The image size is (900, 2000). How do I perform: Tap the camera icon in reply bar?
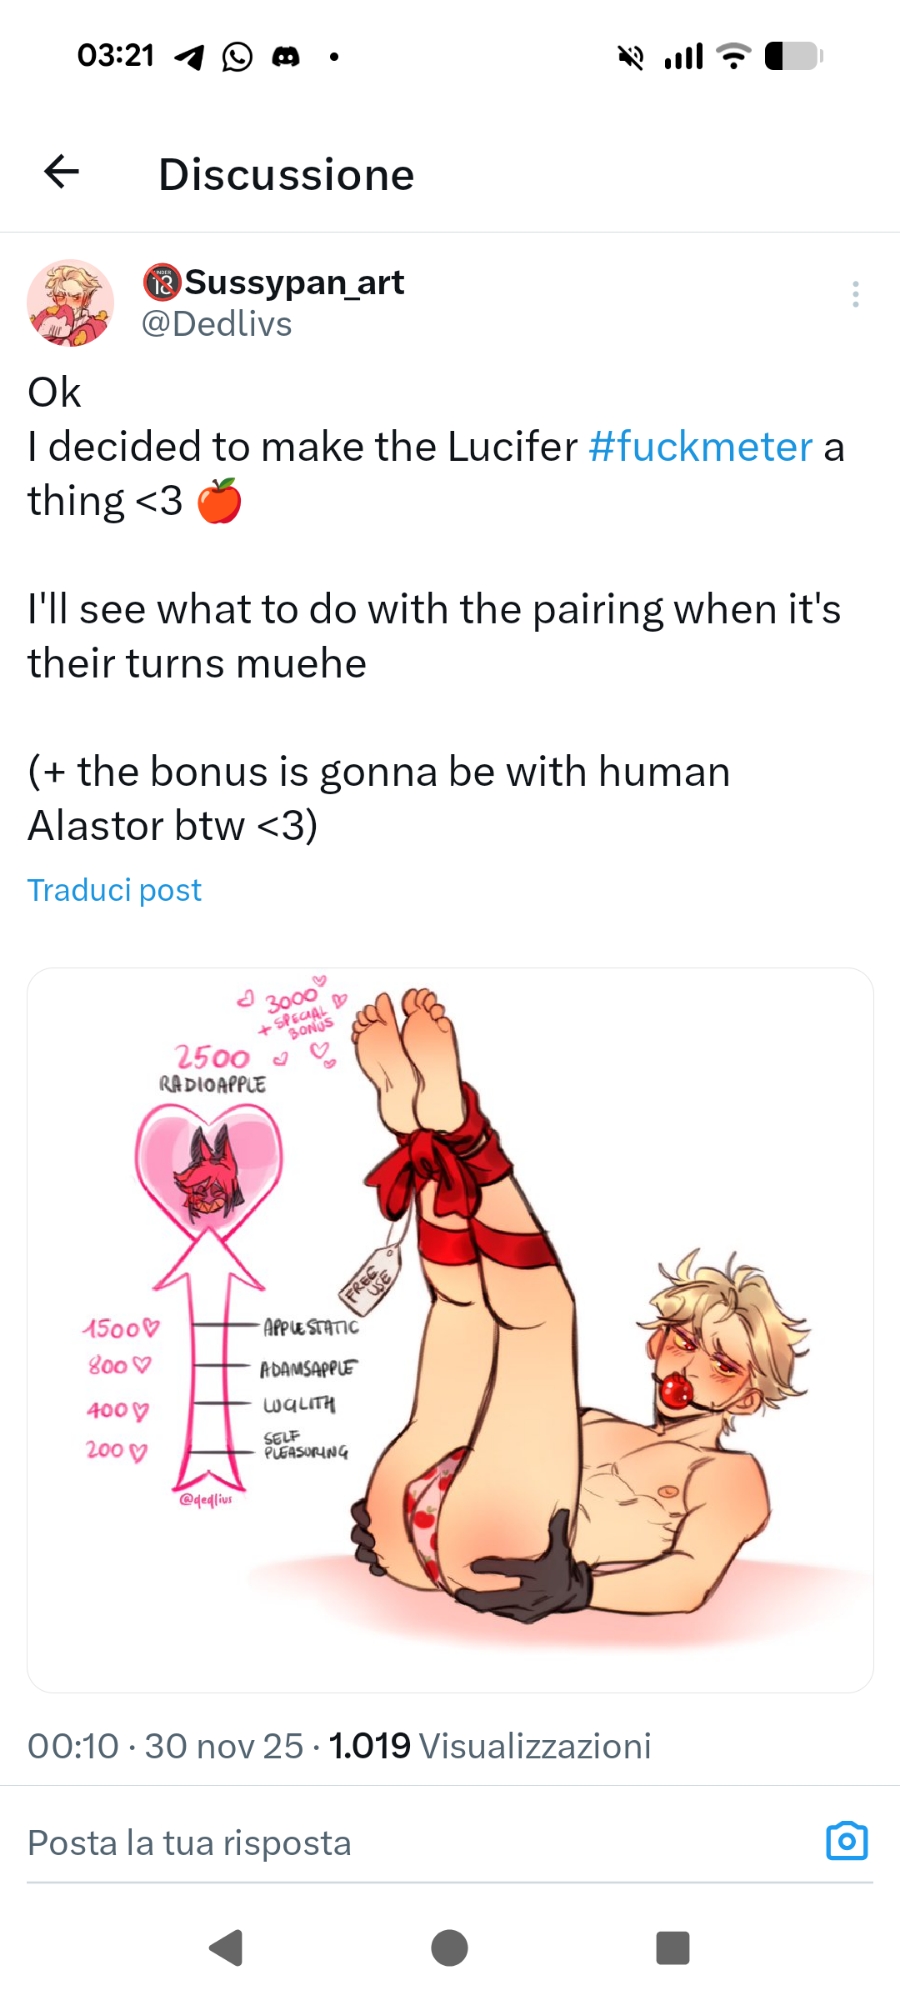(847, 1841)
